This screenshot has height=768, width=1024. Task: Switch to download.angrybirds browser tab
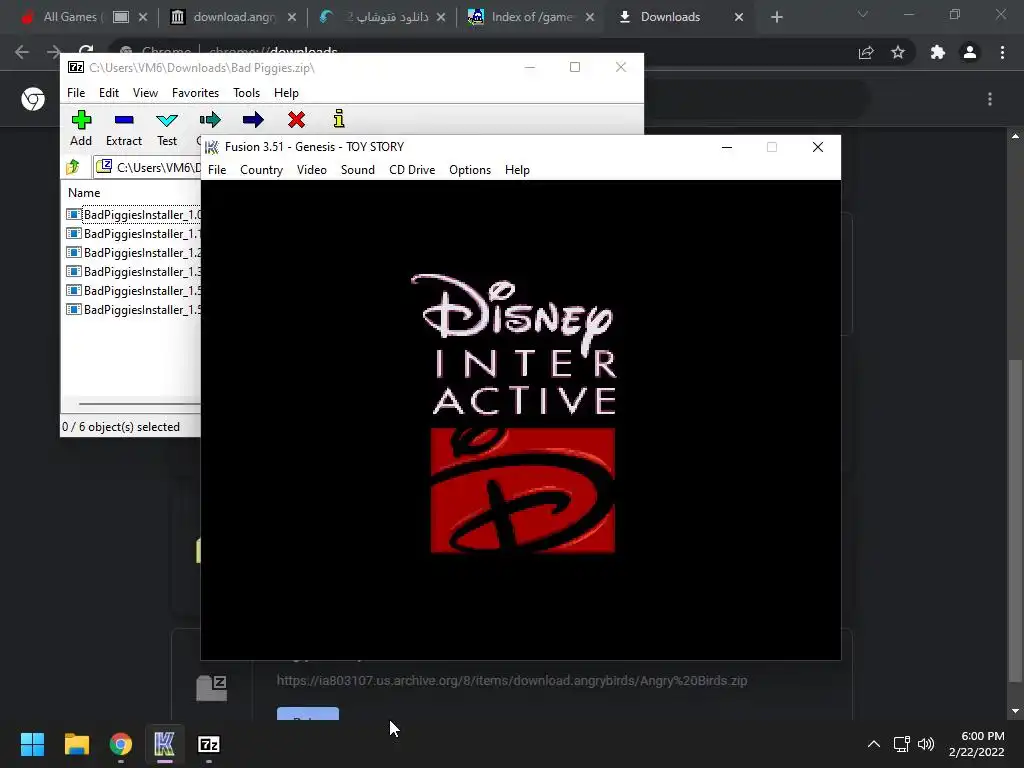(x=234, y=17)
